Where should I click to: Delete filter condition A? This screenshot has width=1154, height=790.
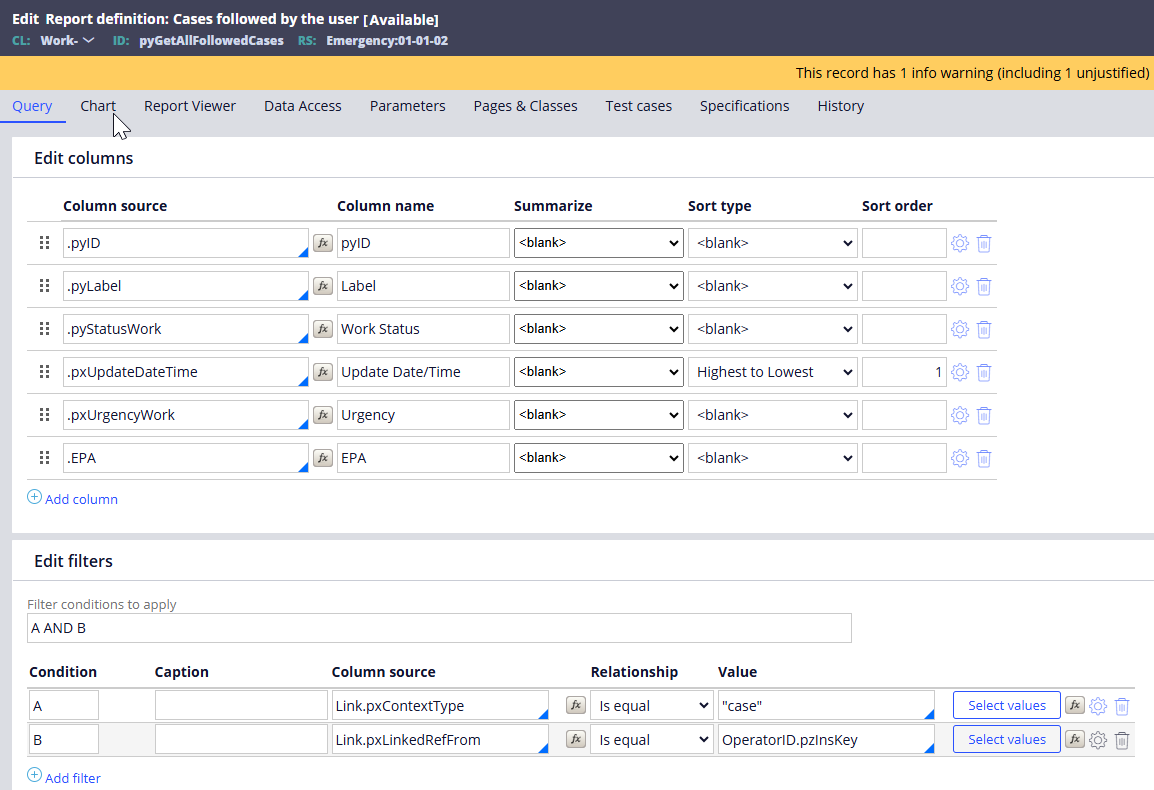point(1122,706)
